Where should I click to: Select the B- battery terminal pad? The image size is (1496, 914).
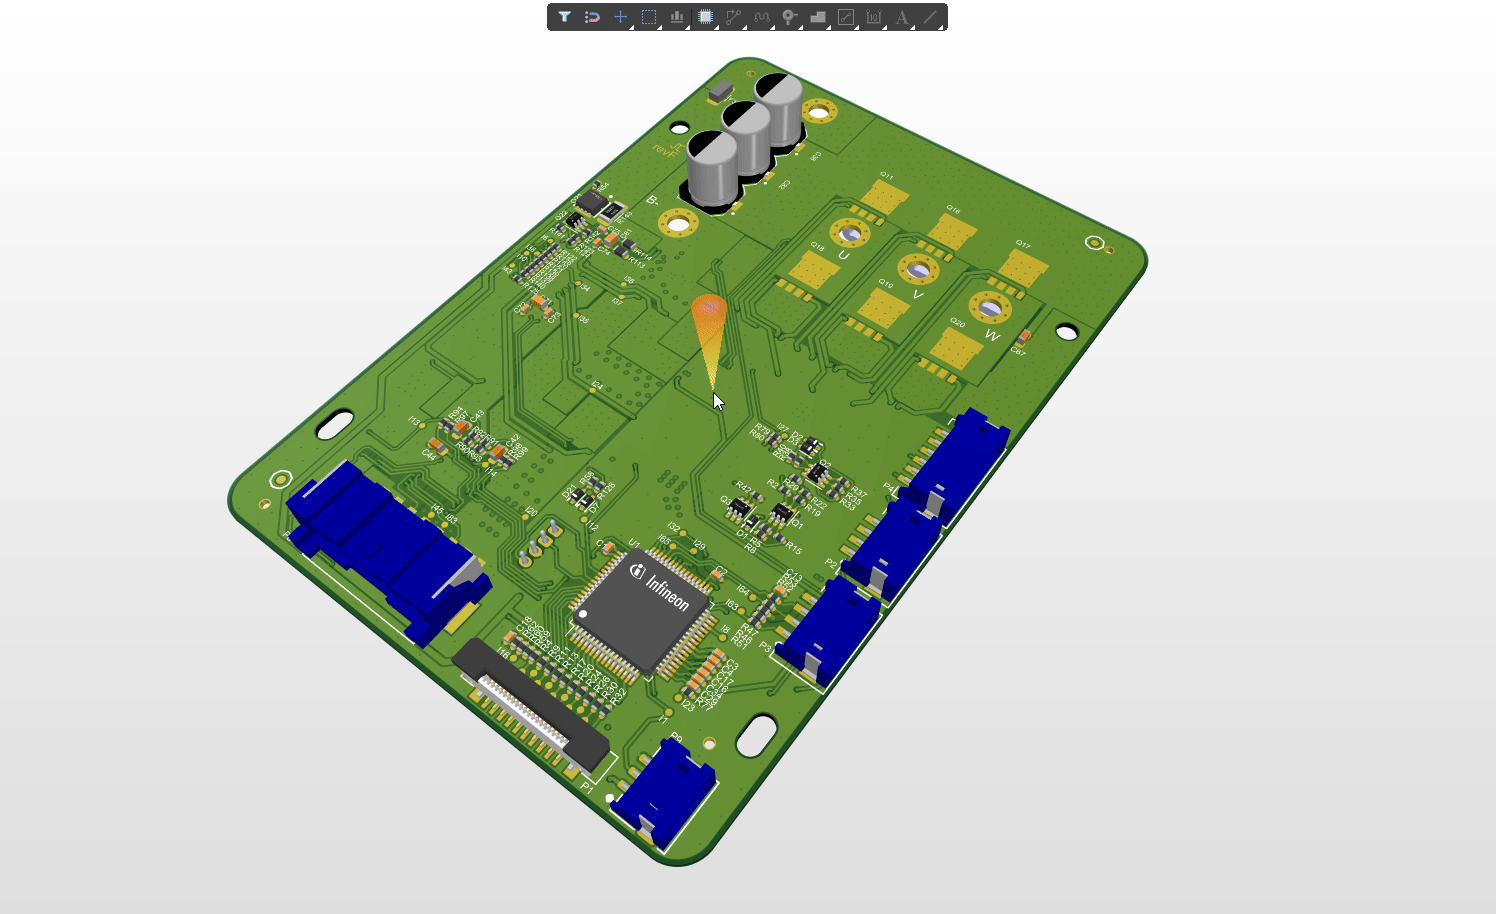click(x=678, y=222)
